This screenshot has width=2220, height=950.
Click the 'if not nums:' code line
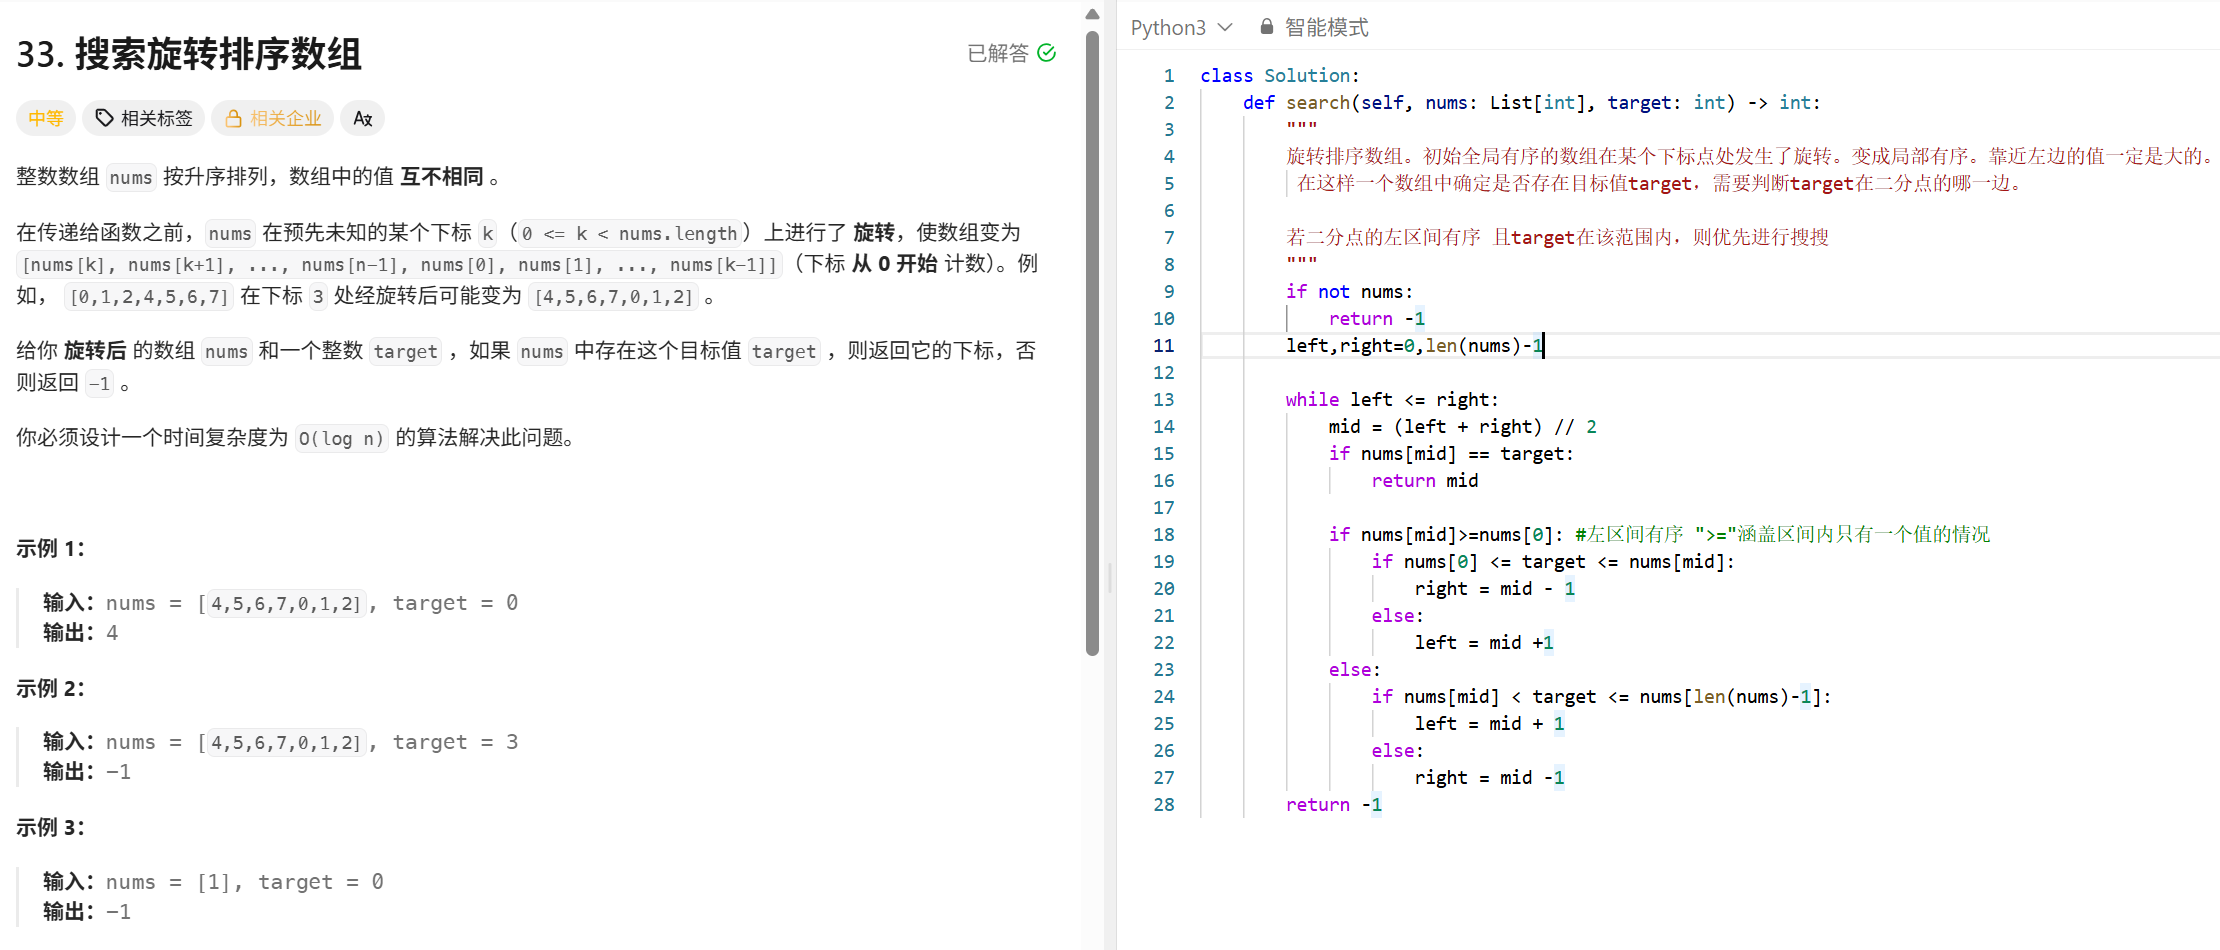click(x=1349, y=291)
